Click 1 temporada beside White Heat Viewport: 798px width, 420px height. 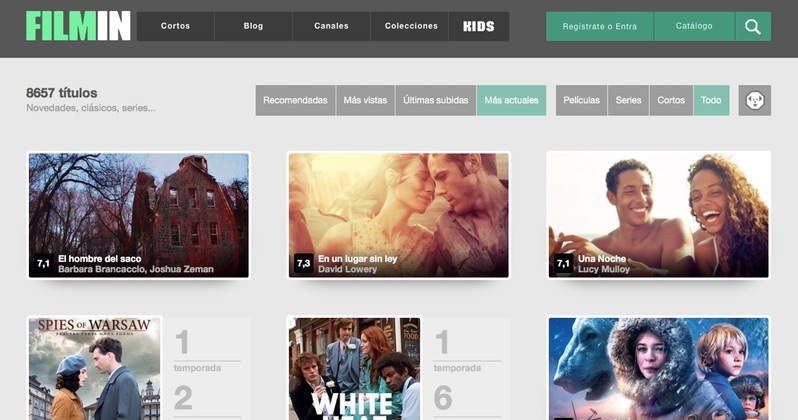[466, 351]
